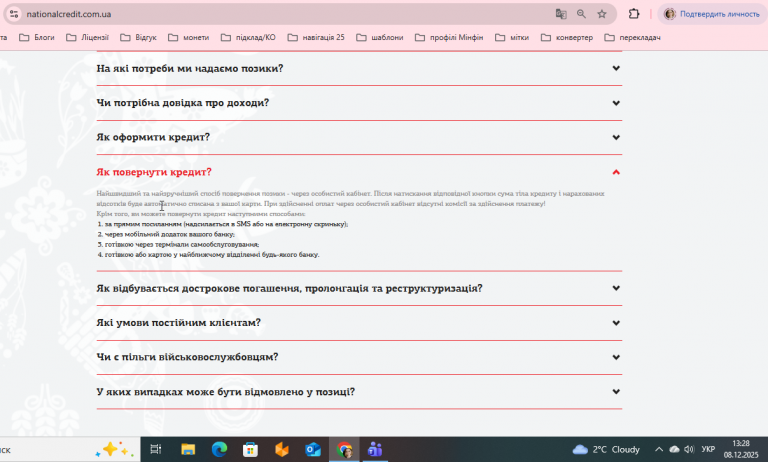This screenshot has width=768, height=462.
Task: Click the question На які потреби ми надаємо позики?
Action: click(x=190, y=68)
